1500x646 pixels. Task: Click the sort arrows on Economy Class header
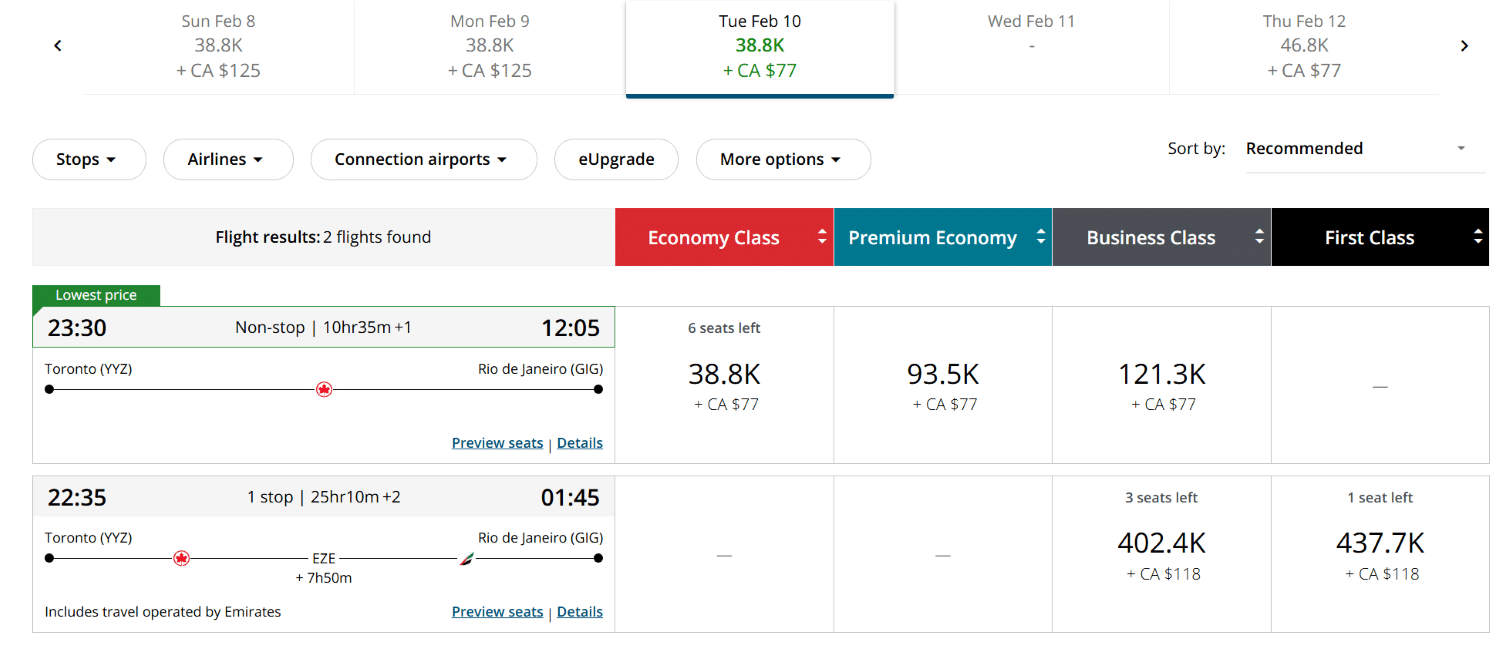[821, 237]
